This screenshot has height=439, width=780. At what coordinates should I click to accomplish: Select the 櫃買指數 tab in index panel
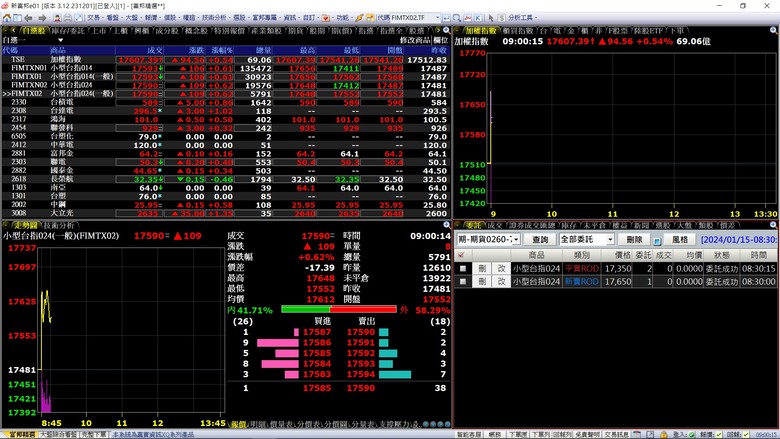coord(519,31)
